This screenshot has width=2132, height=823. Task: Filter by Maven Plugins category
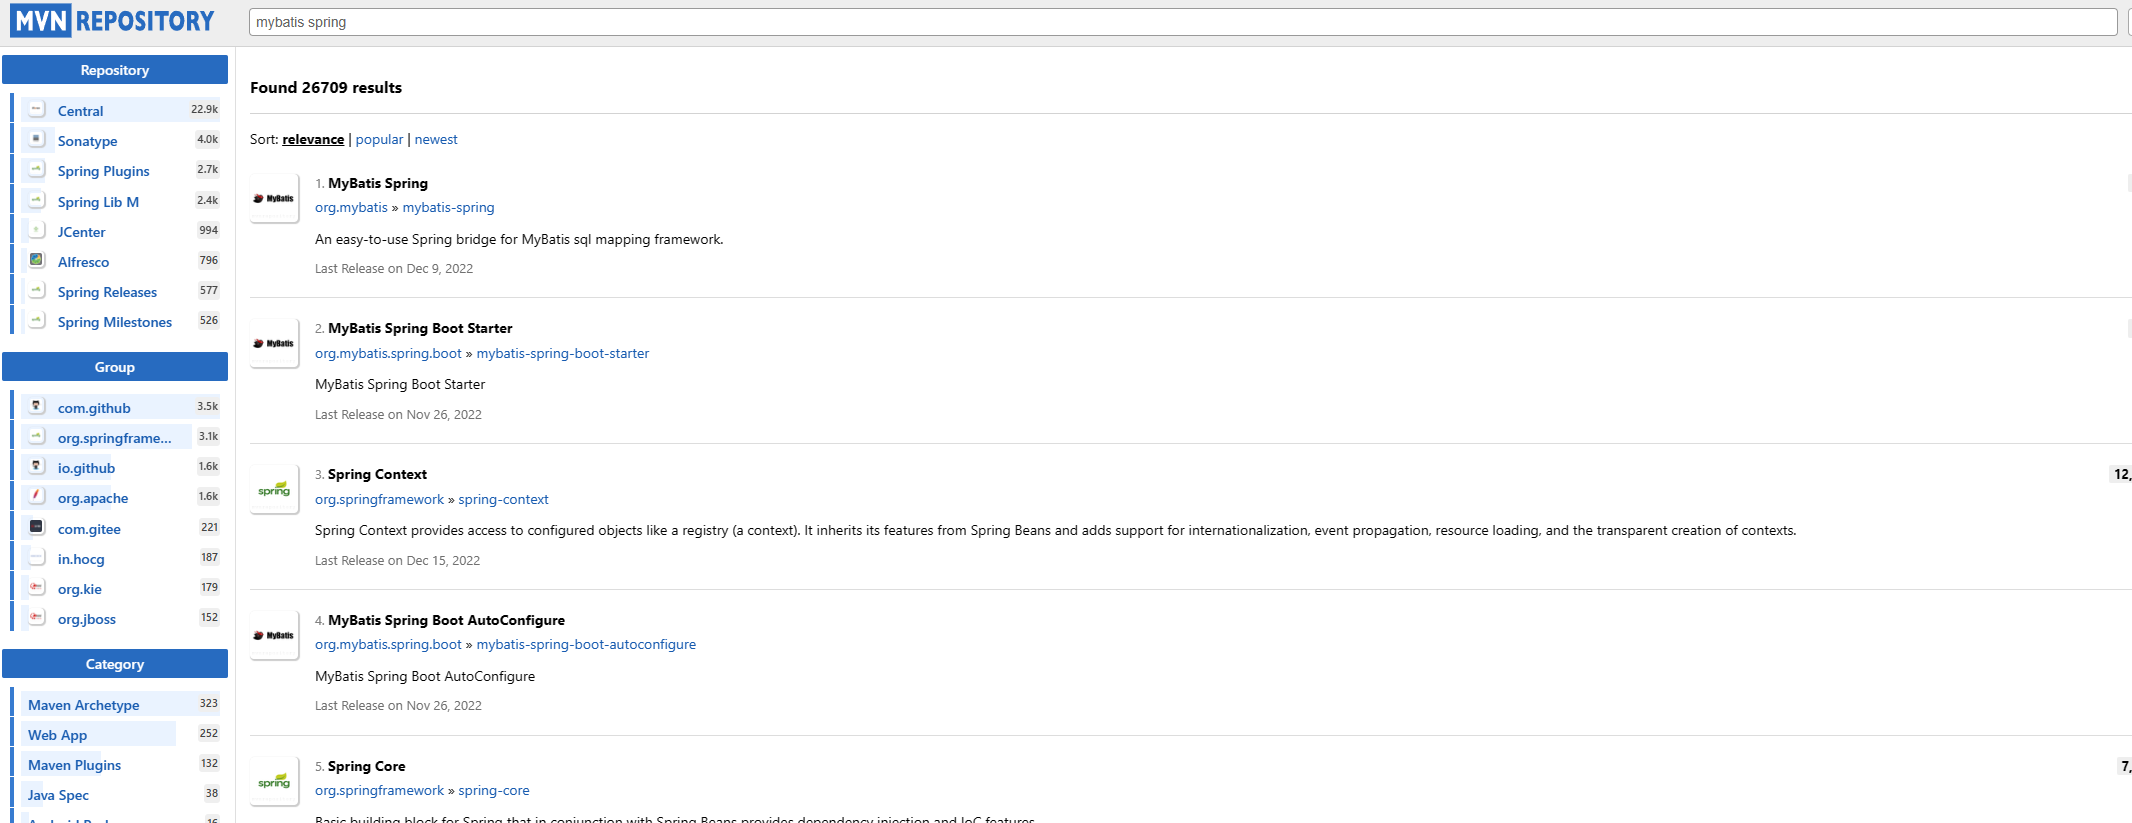click(x=74, y=765)
